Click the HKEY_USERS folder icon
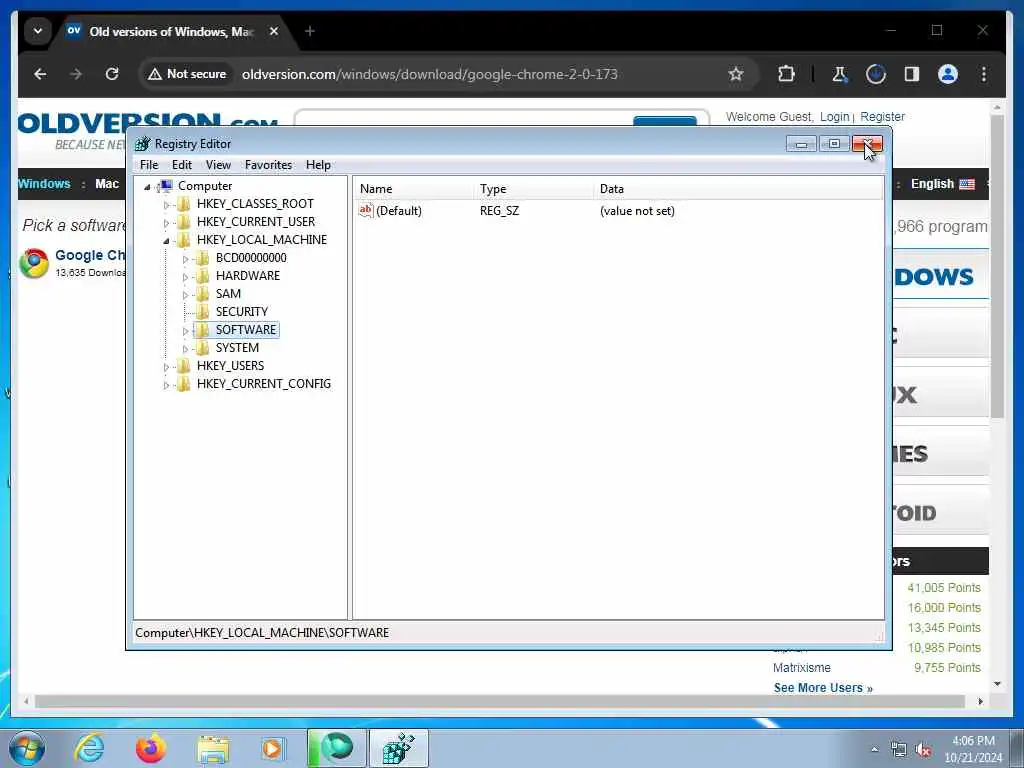The width and height of the screenshot is (1024, 768). [x=184, y=366]
